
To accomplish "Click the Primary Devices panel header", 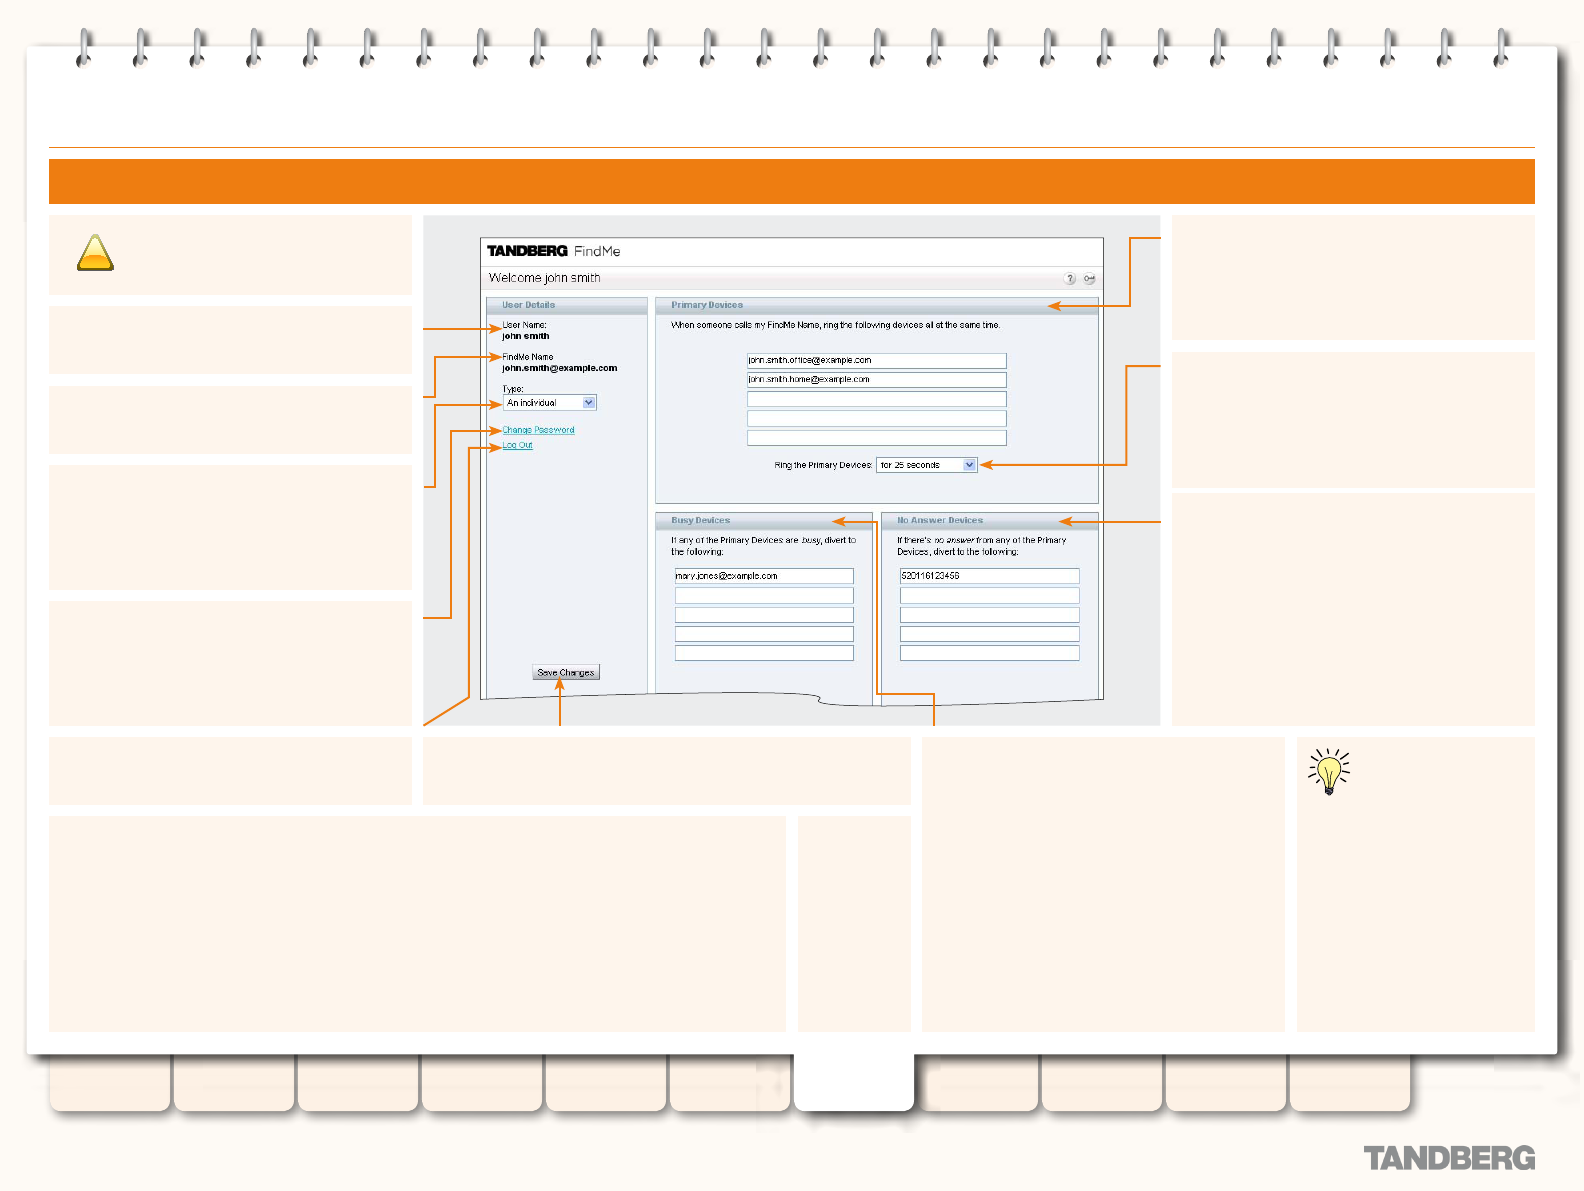I will [877, 305].
